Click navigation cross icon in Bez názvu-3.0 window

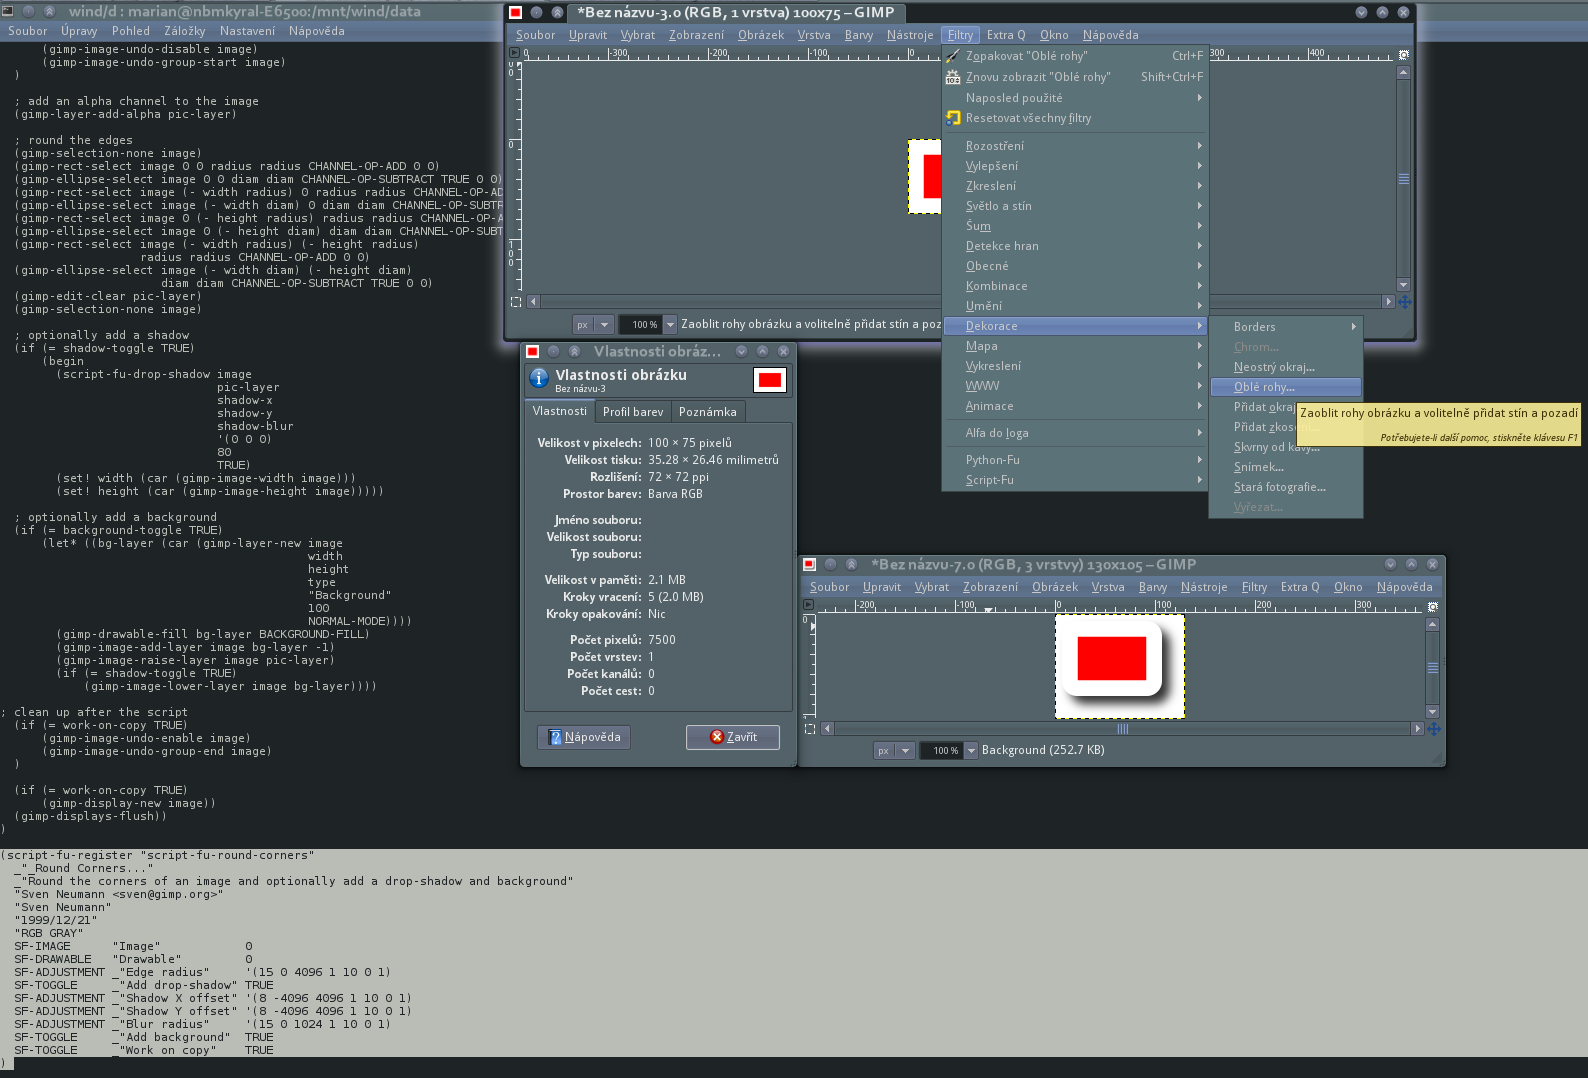coord(1404,301)
